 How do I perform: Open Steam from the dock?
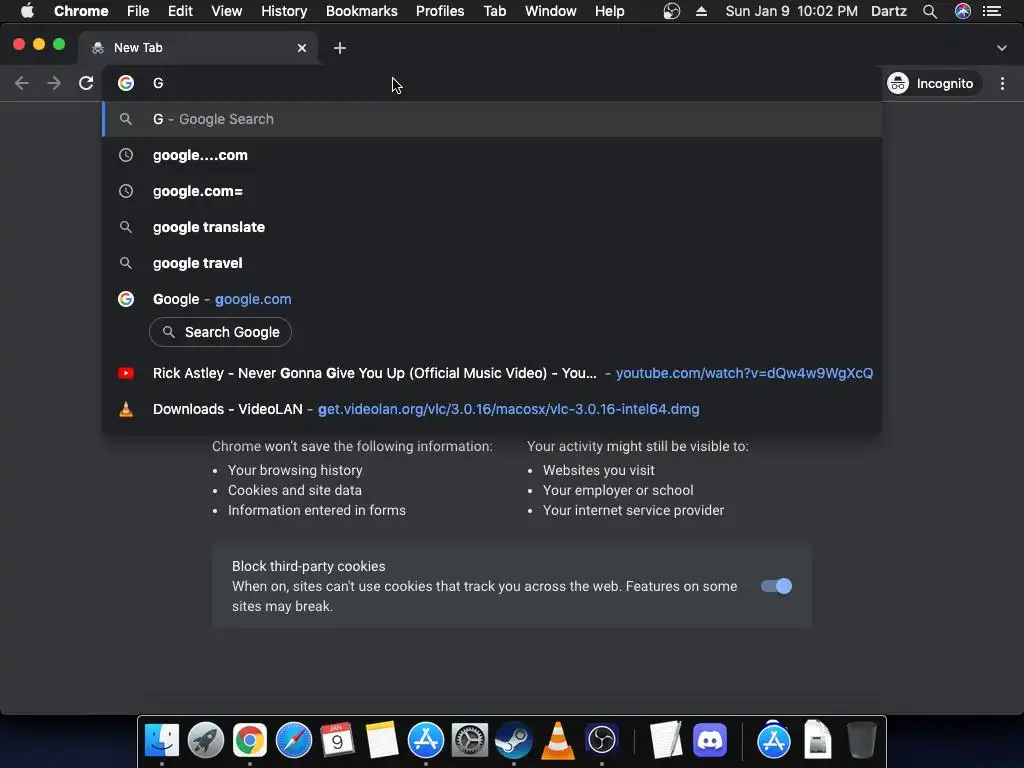point(514,741)
